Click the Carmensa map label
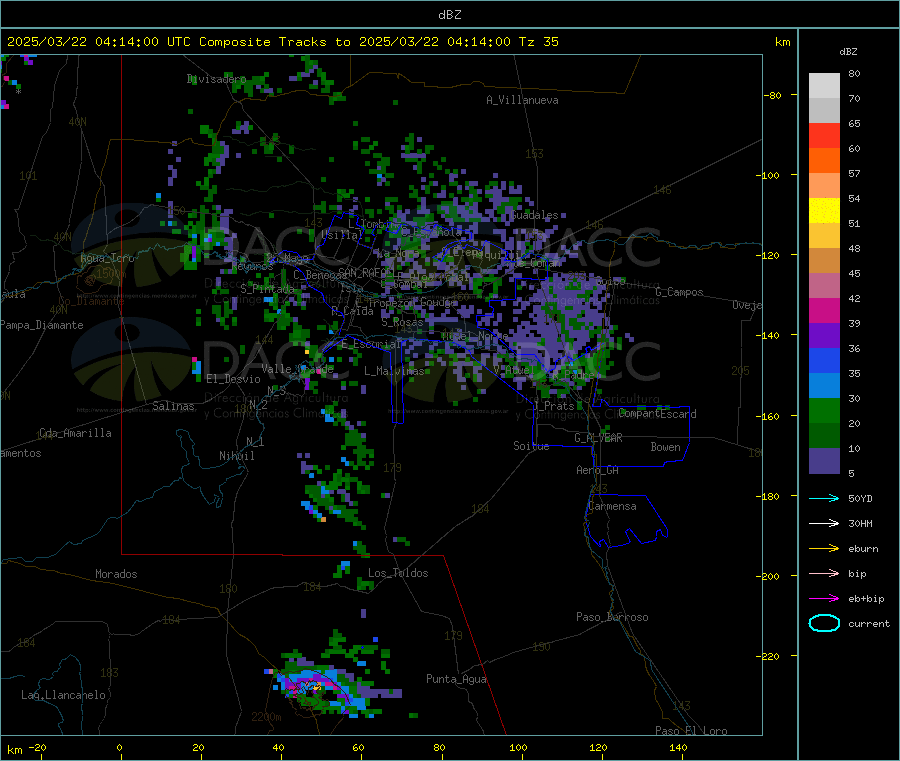The image size is (900, 761). tap(612, 506)
